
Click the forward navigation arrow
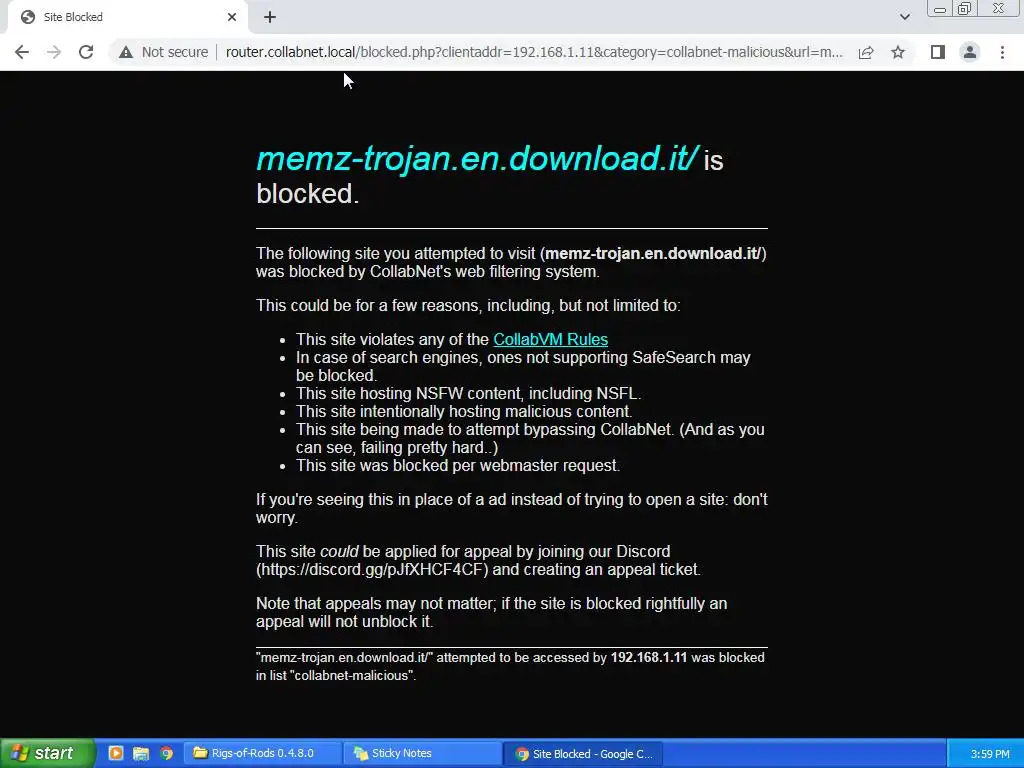click(x=54, y=52)
